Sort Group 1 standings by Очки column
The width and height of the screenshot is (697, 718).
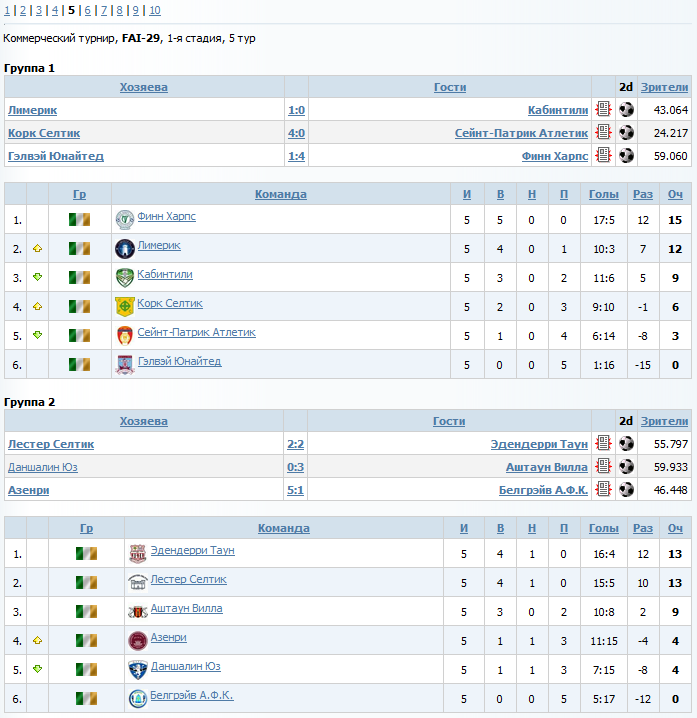click(675, 194)
